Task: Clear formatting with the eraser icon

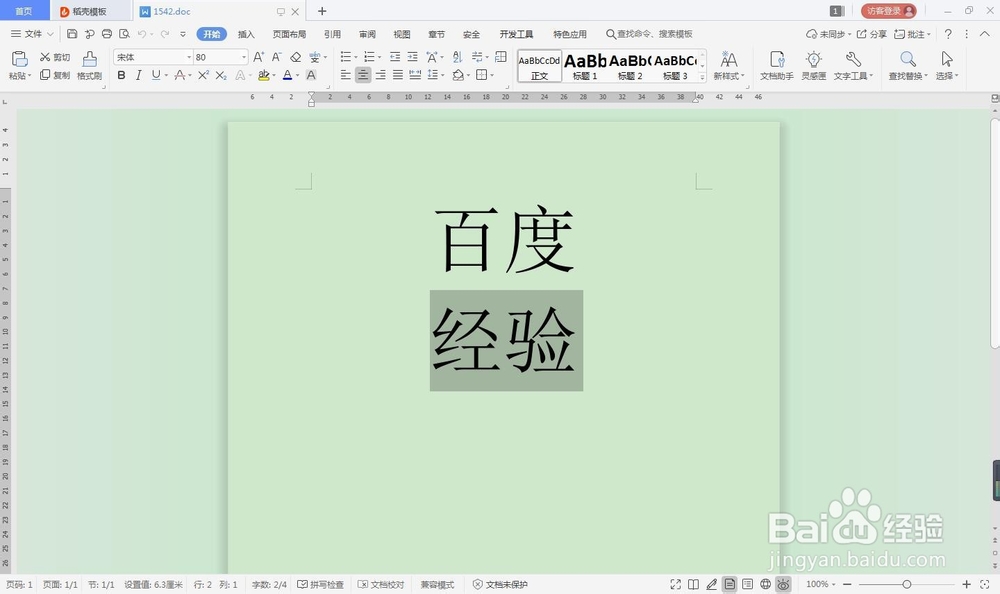Action: click(x=295, y=57)
